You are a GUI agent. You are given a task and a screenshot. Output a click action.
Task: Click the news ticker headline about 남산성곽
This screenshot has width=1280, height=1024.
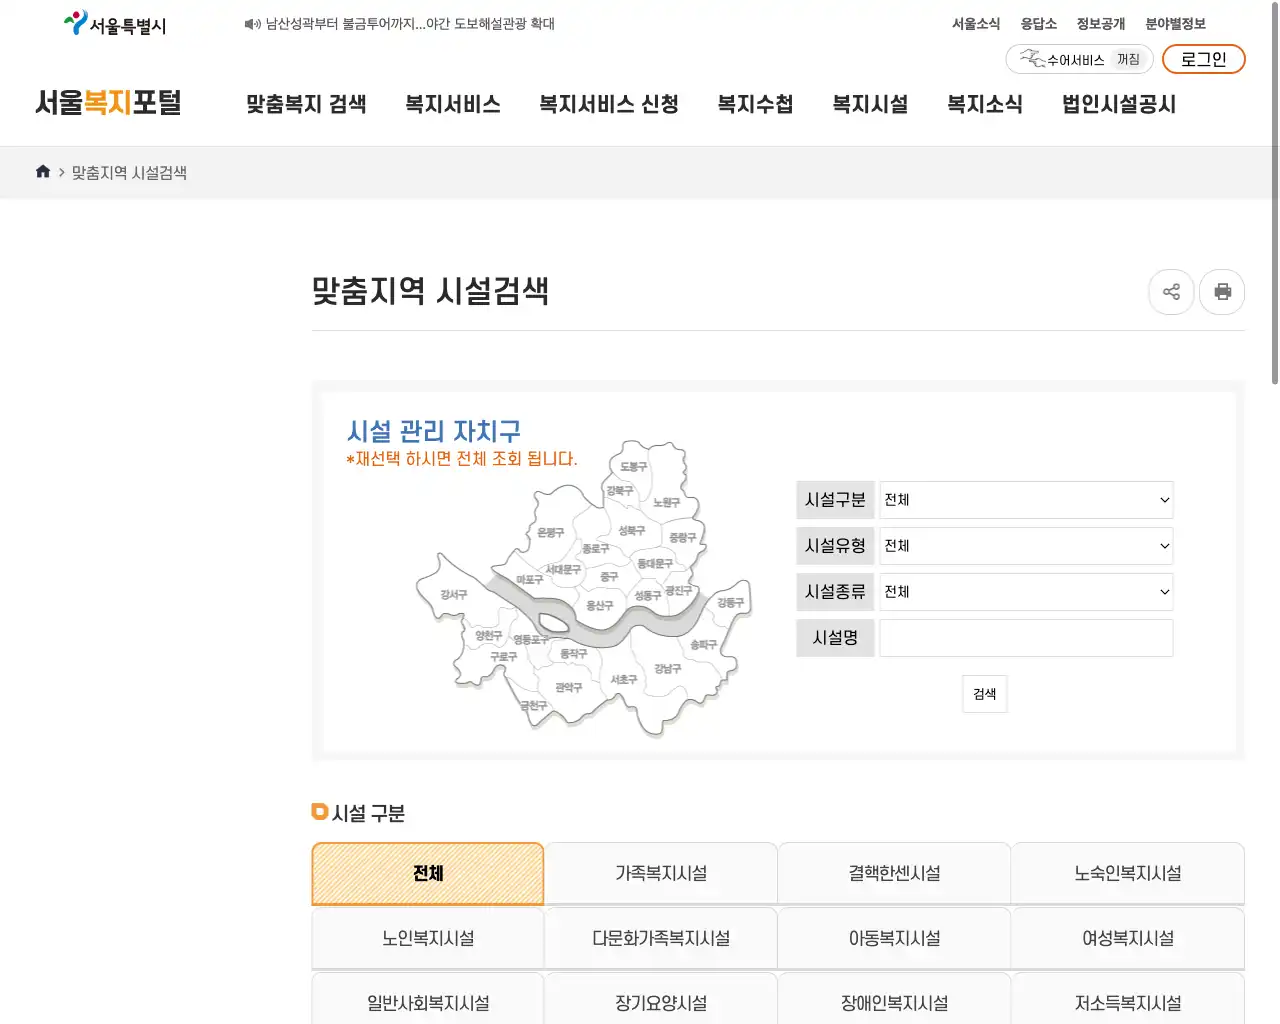point(410,24)
